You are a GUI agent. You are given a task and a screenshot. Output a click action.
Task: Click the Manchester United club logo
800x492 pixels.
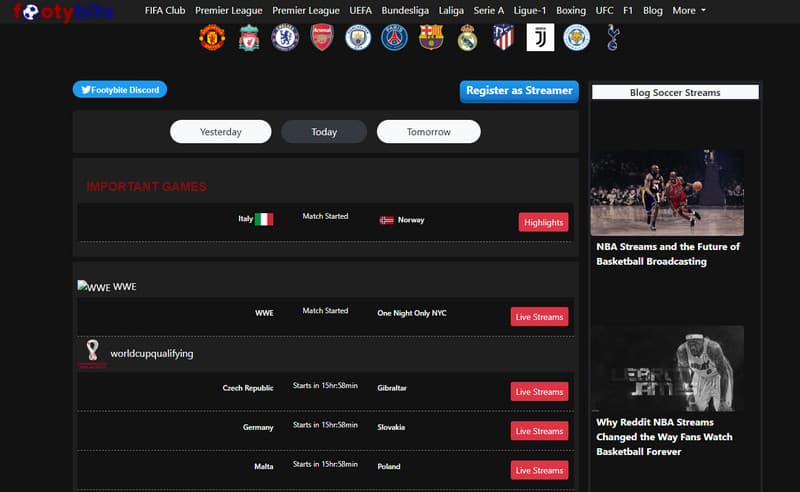(x=212, y=38)
